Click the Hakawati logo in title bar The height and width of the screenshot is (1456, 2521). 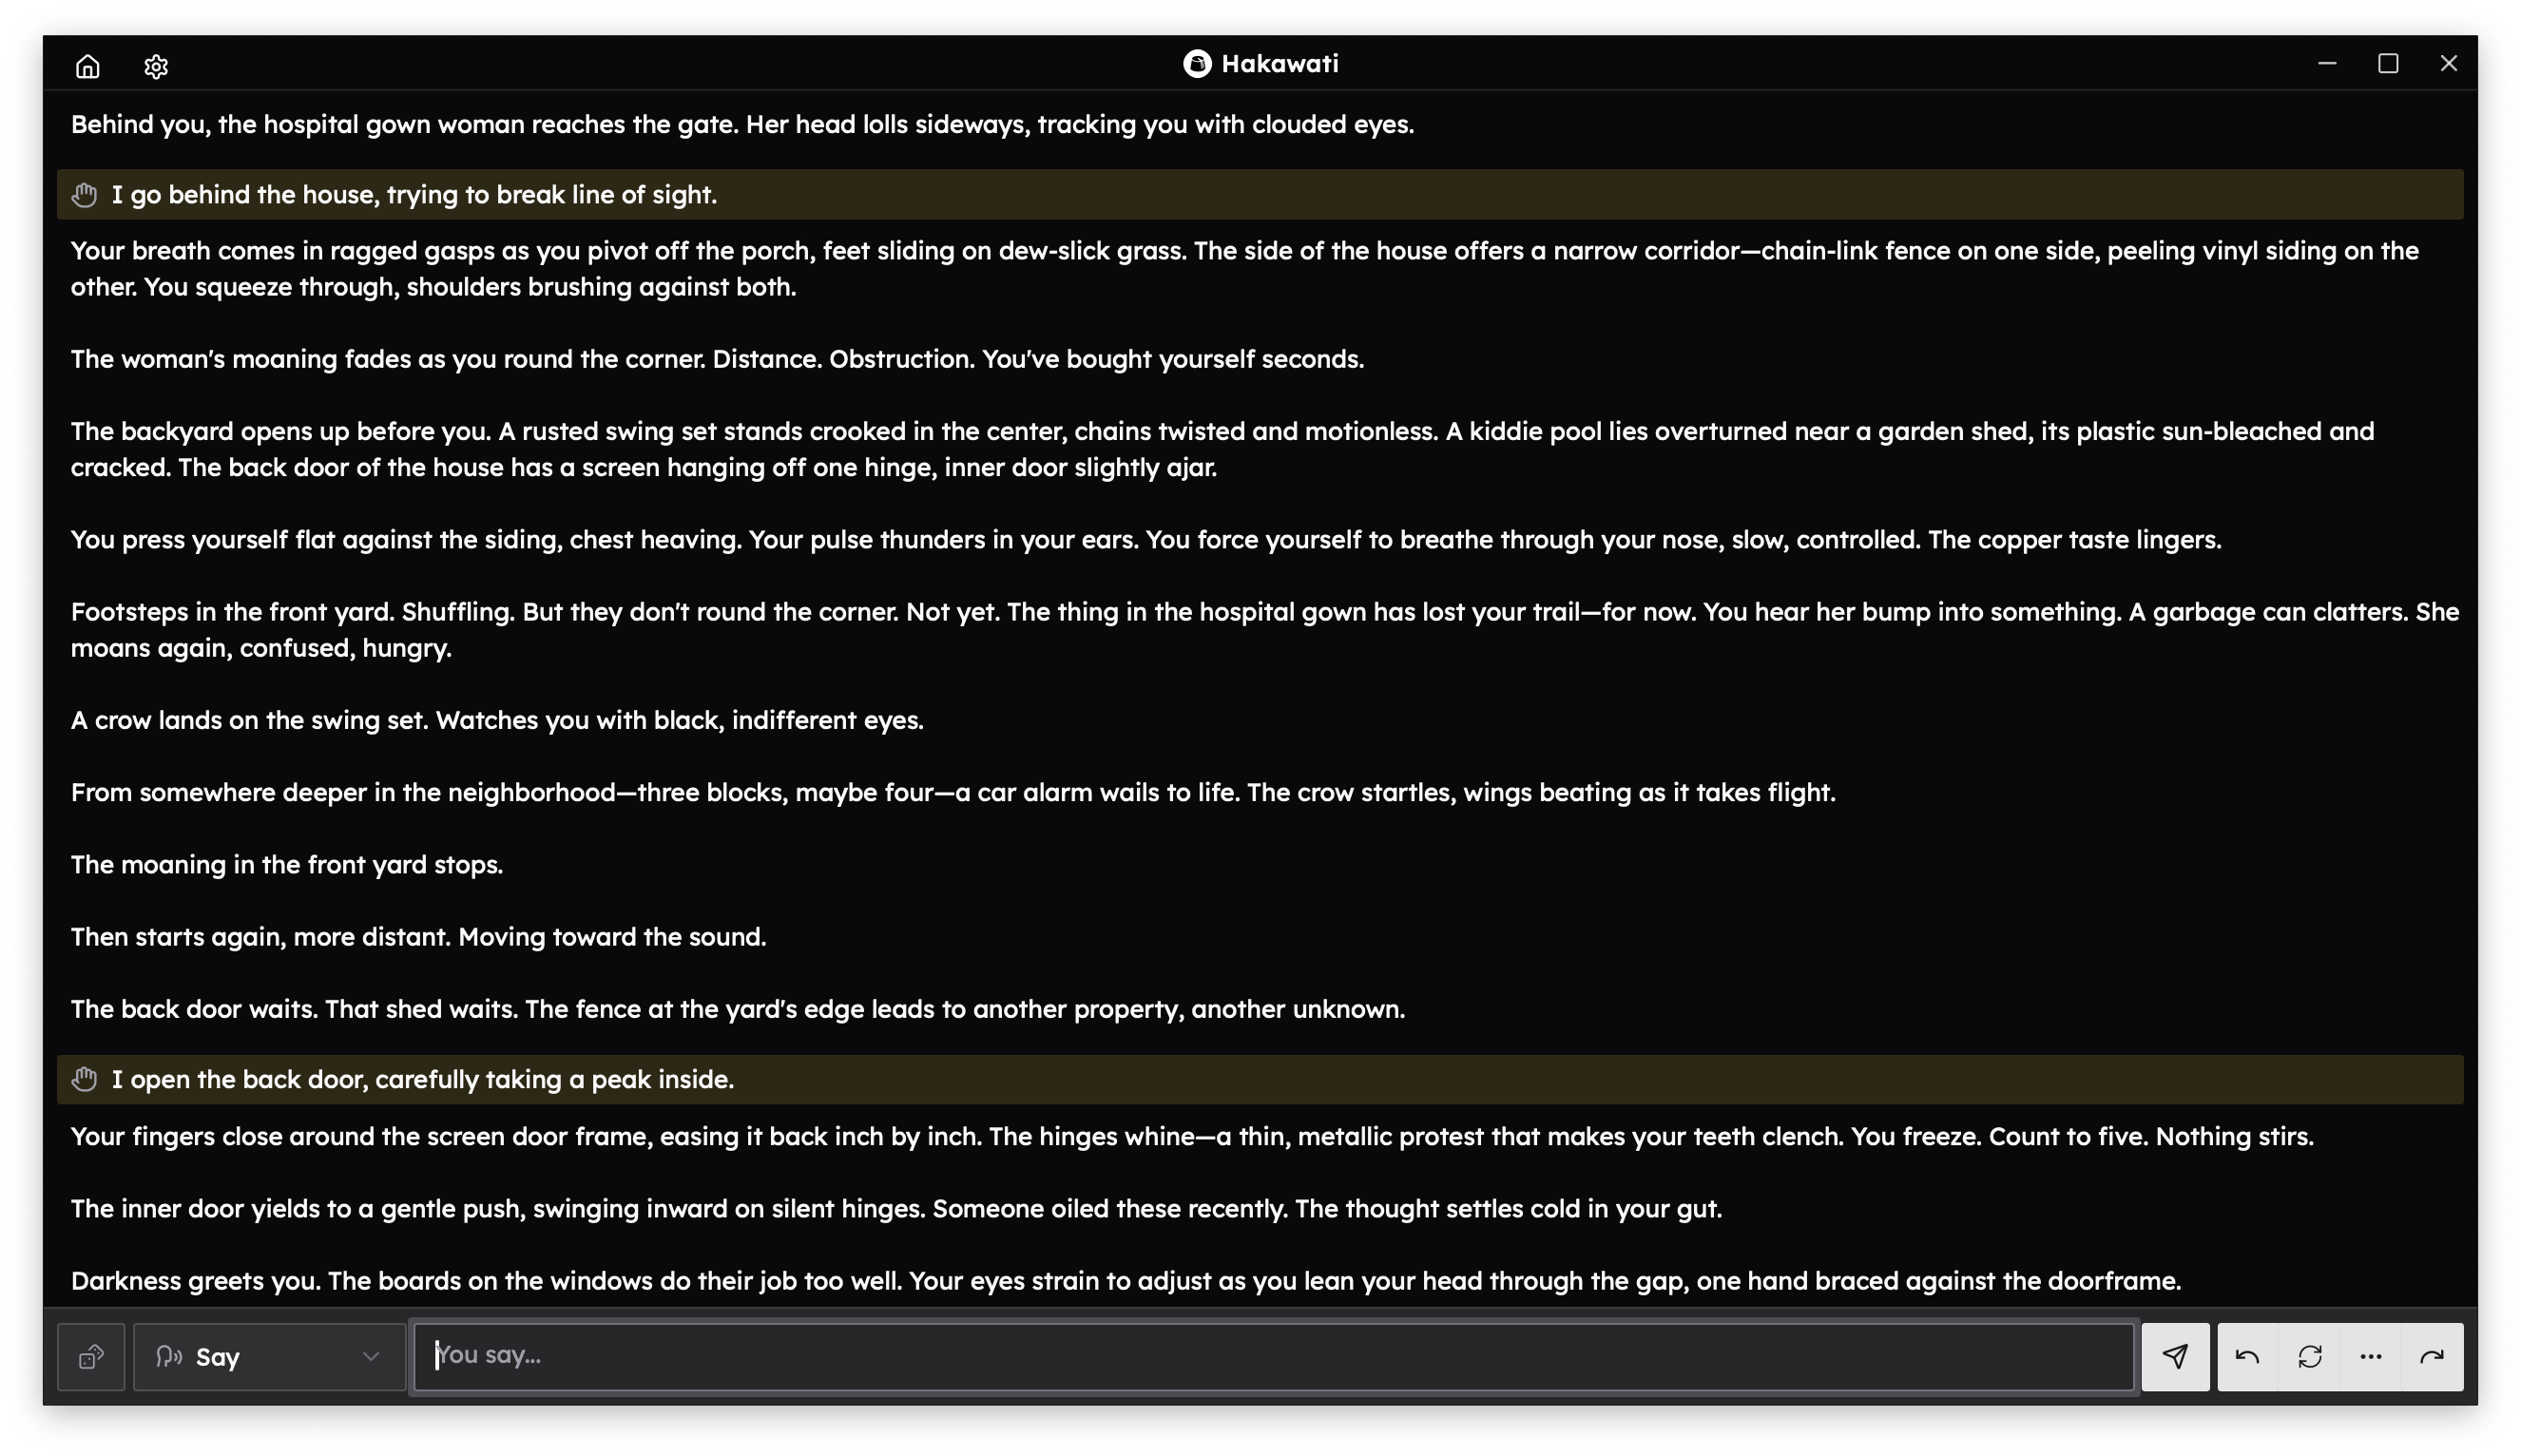tap(1197, 64)
